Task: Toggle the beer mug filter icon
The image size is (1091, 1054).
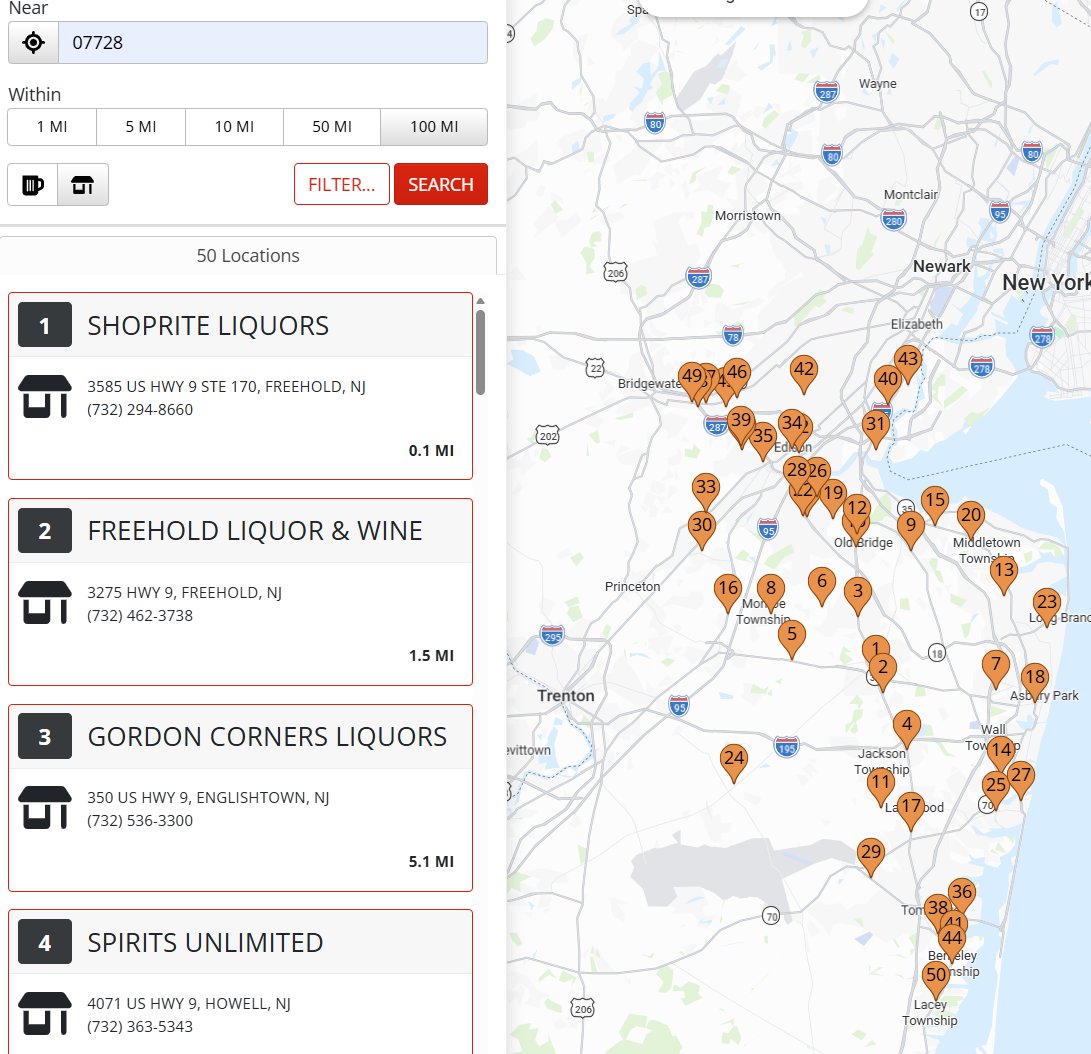Action: click(33, 184)
